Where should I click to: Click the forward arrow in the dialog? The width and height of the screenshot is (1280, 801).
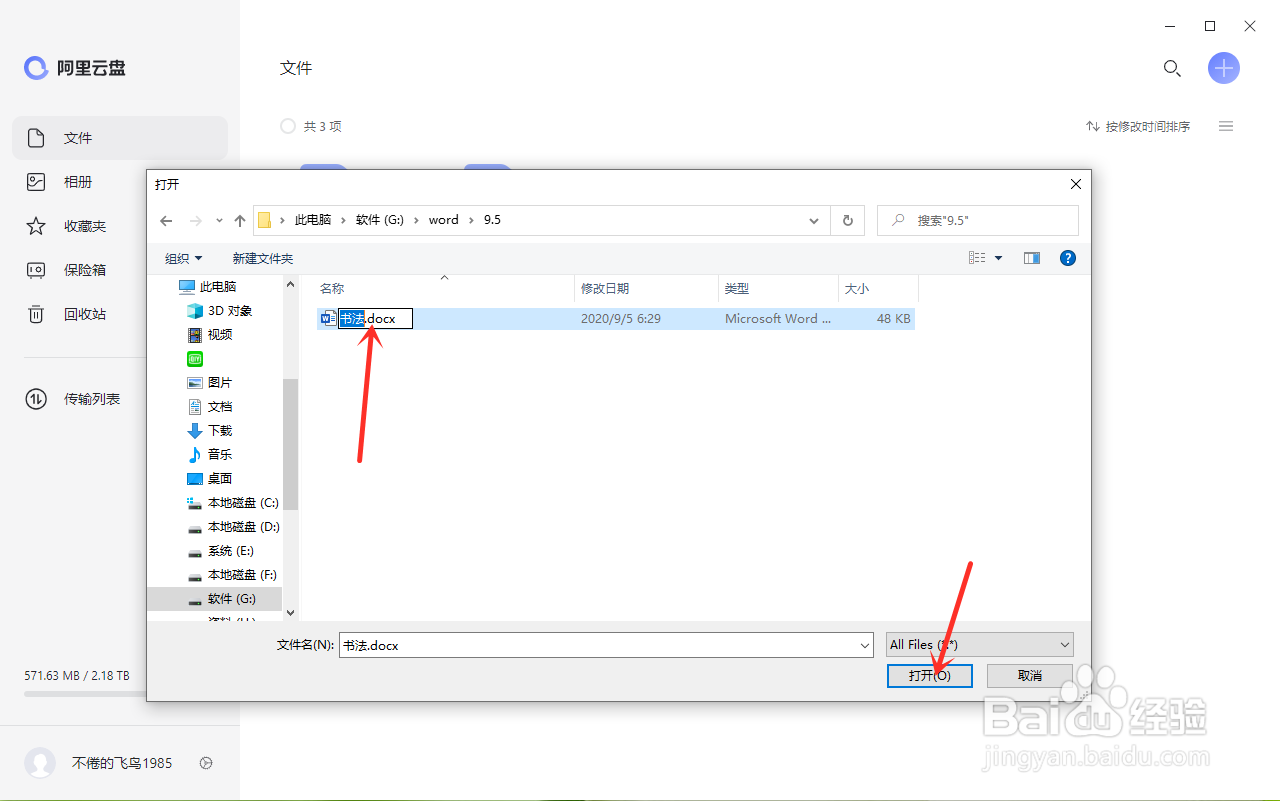(196, 220)
